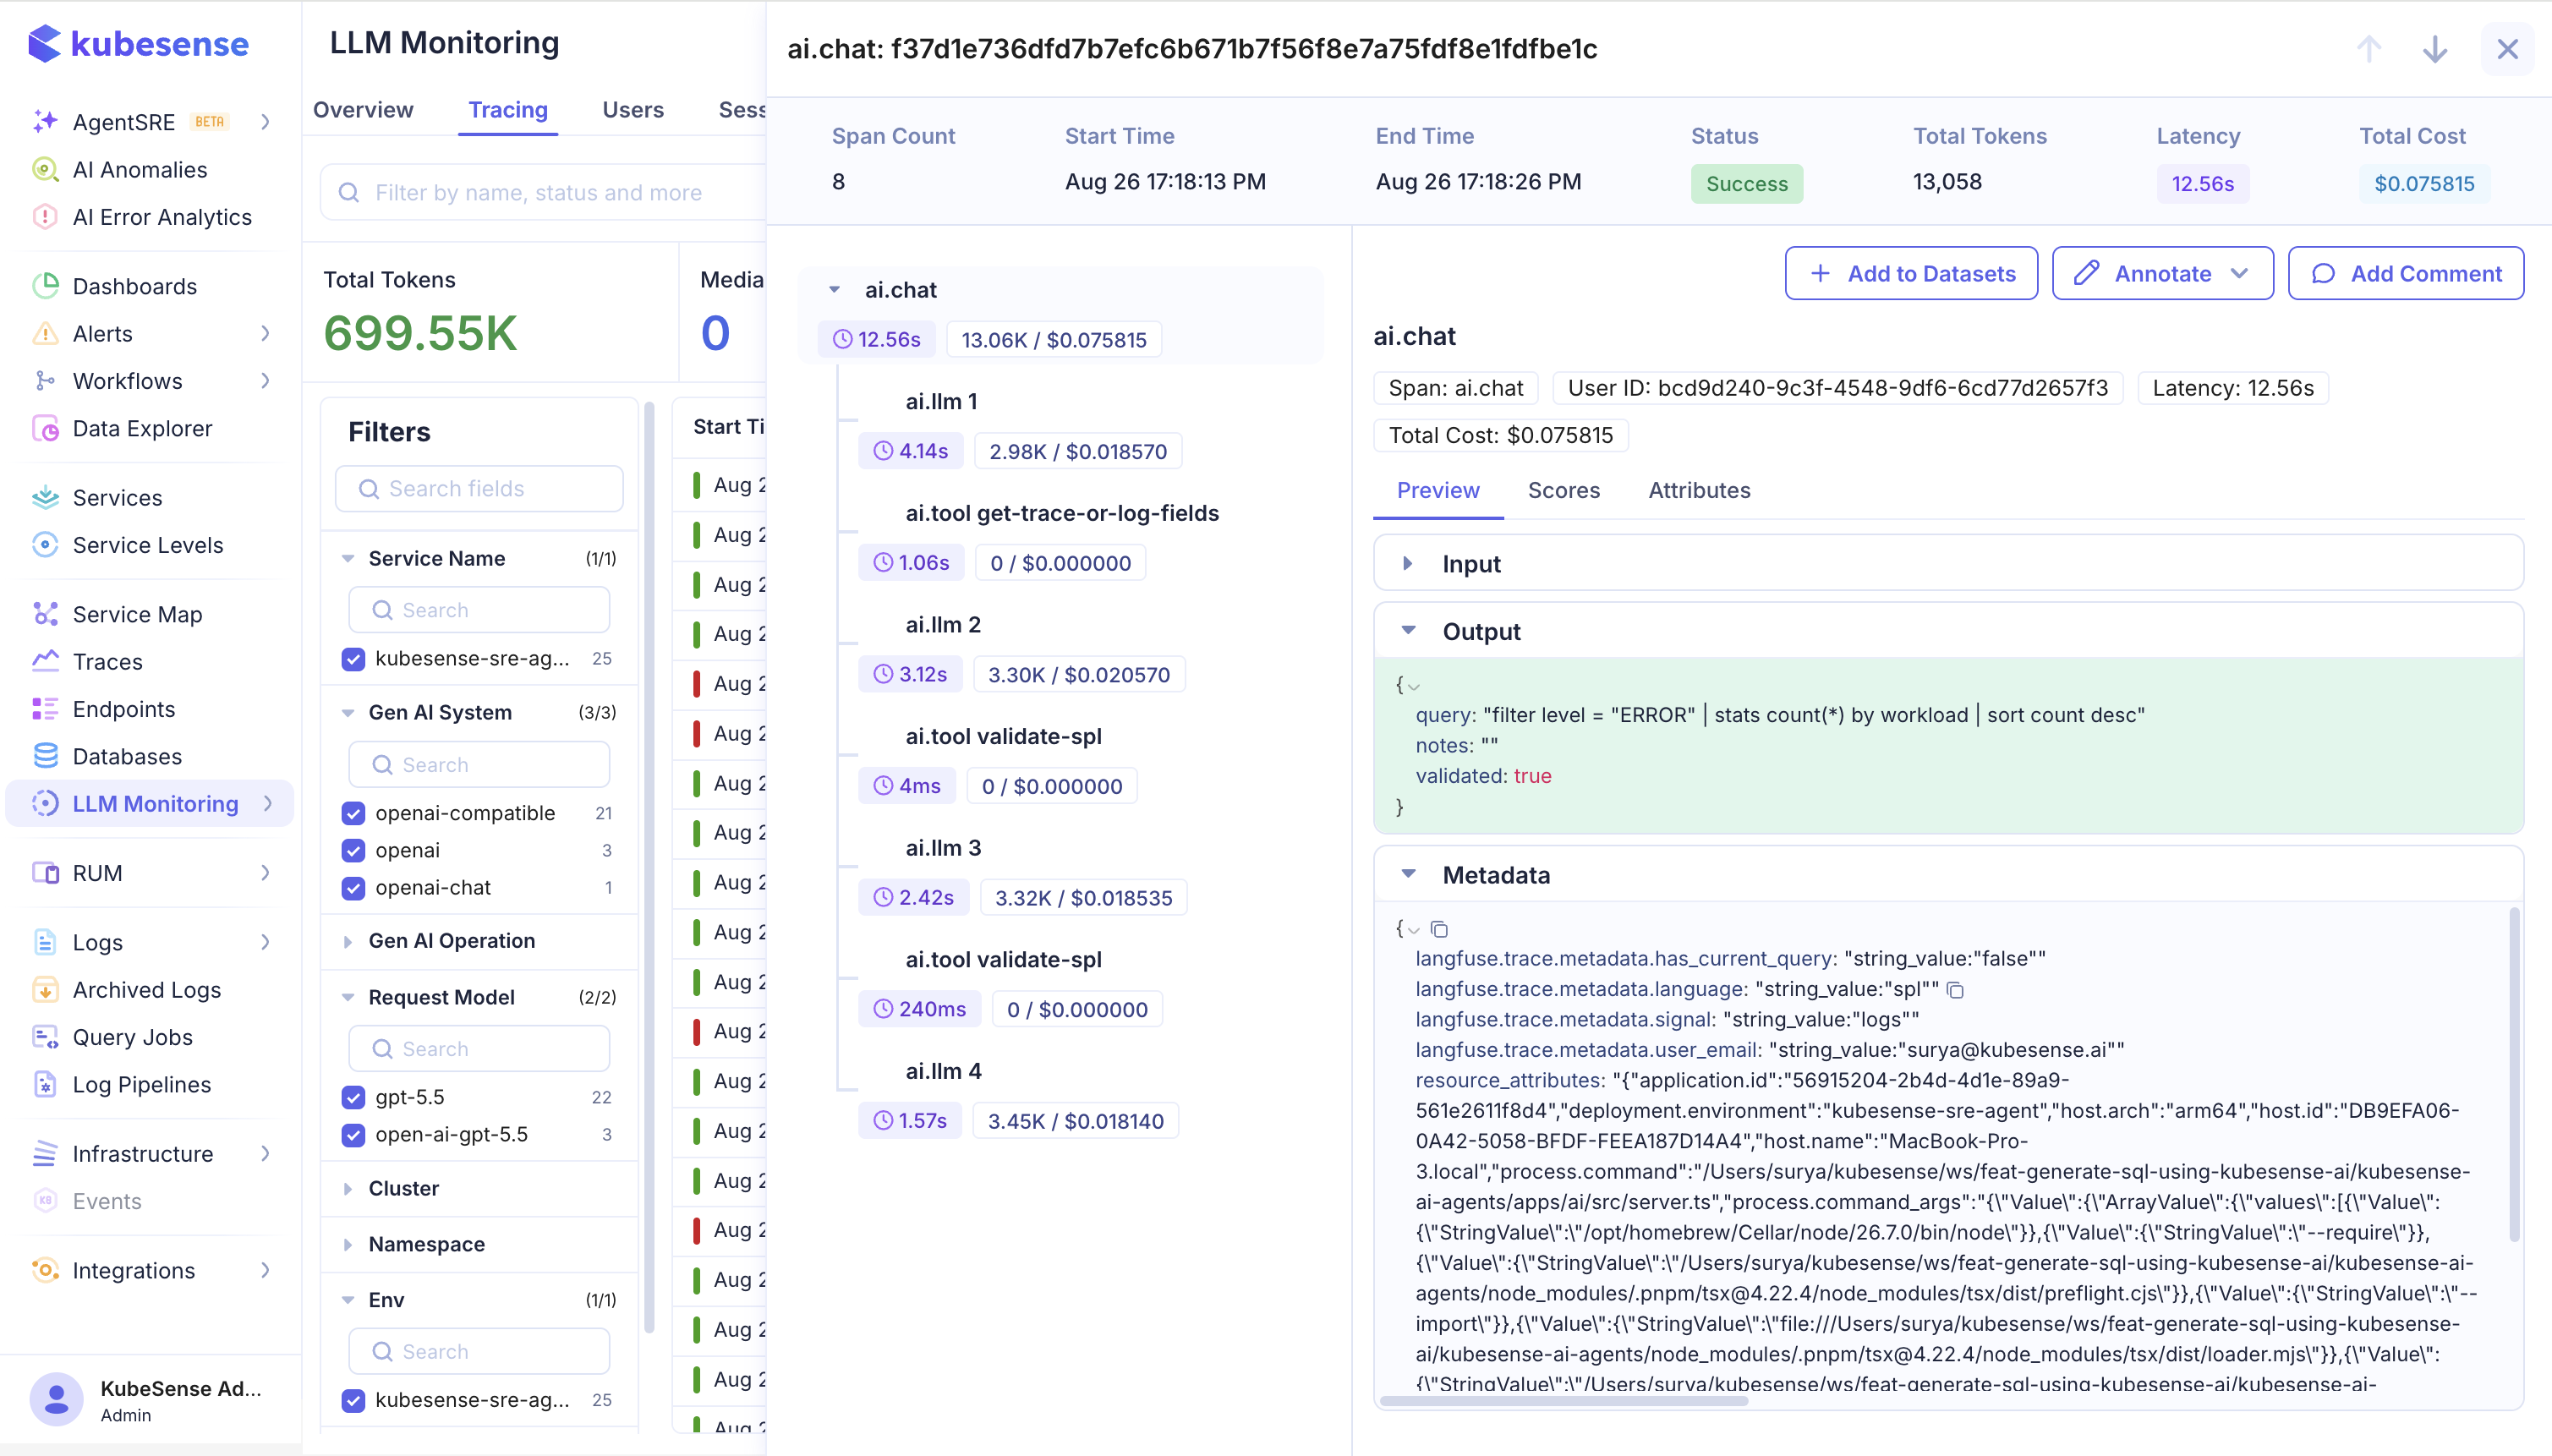Select the ai.tool get-trace-or-log-fields span
This screenshot has width=2552, height=1456.
pos(1061,513)
